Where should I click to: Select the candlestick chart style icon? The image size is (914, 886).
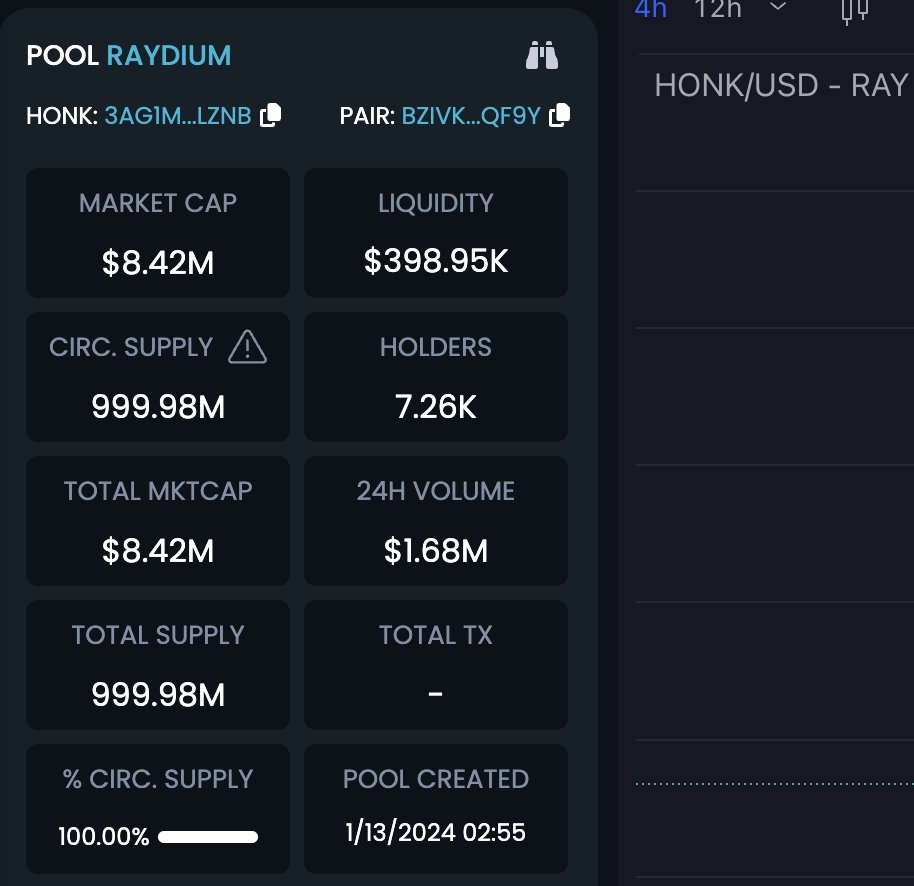[x=855, y=13]
